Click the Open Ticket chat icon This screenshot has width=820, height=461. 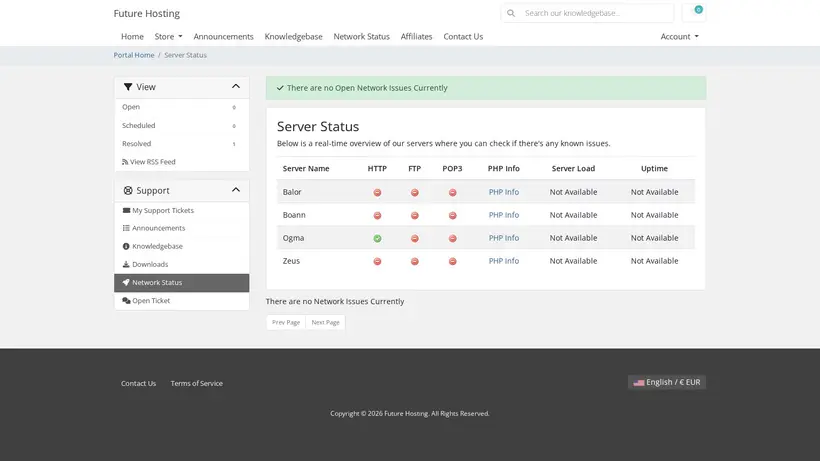pyautogui.click(x=126, y=301)
